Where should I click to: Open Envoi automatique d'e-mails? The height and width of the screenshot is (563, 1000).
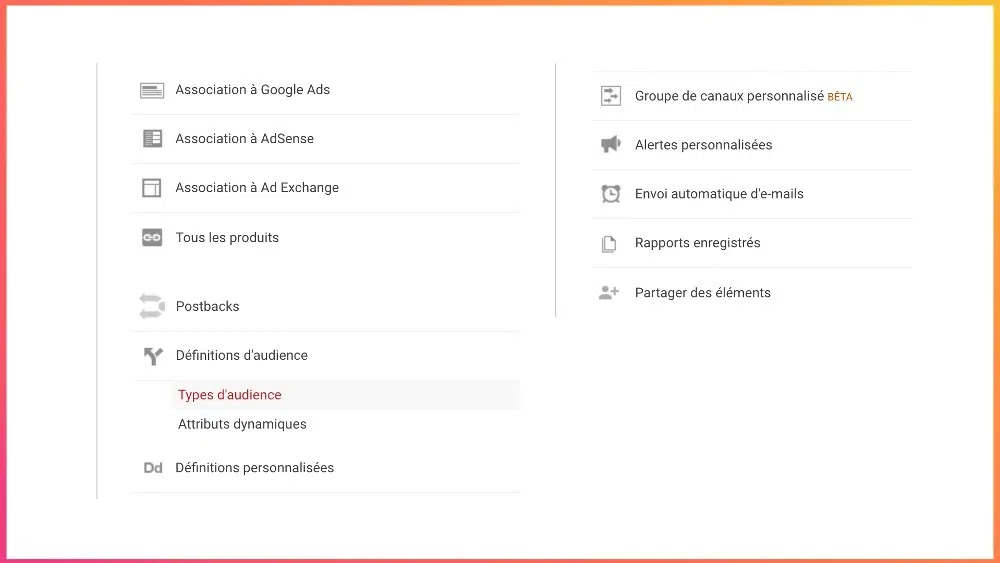point(752,194)
